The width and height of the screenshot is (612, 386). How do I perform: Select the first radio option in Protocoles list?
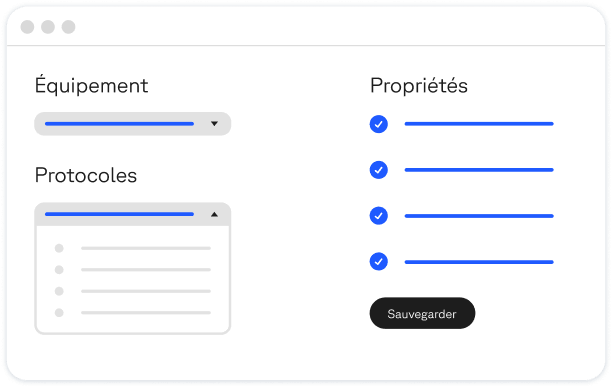pyautogui.click(x=59, y=248)
